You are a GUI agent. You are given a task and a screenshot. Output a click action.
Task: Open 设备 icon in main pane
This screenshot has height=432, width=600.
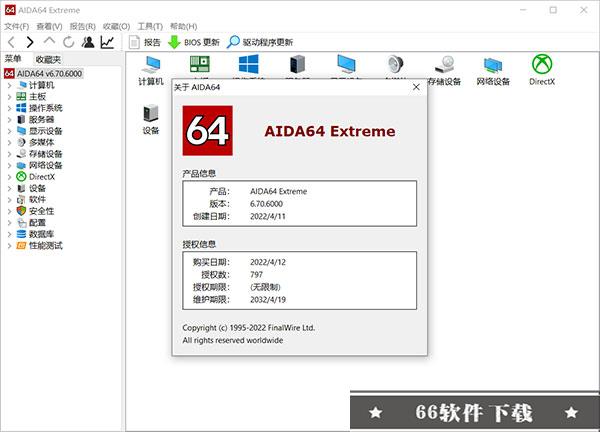(x=151, y=119)
